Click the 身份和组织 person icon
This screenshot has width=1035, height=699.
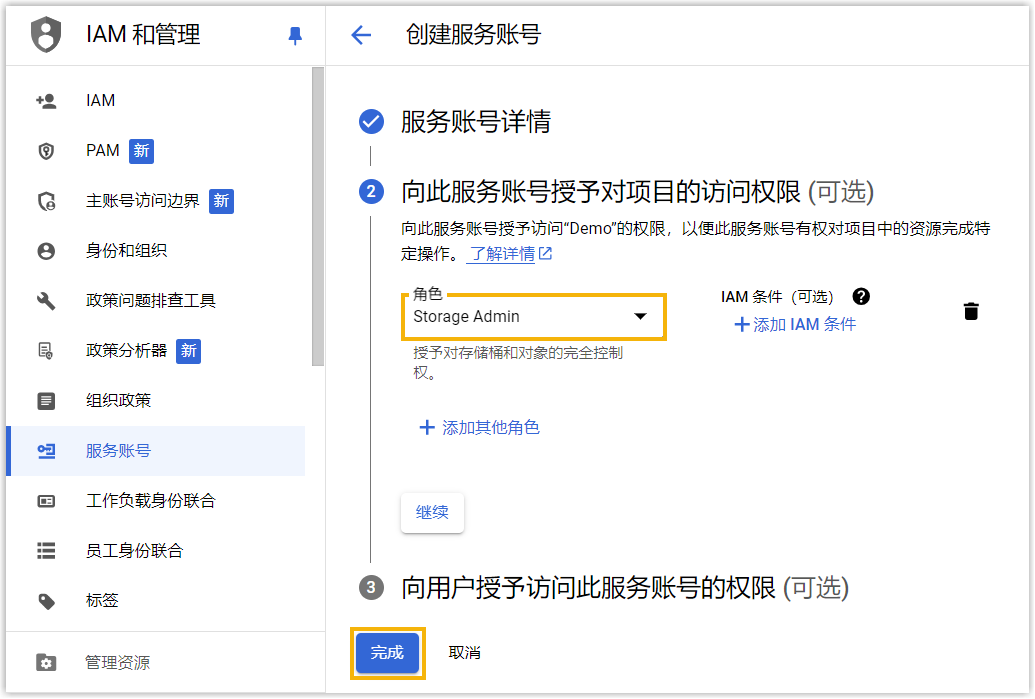coord(46,251)
